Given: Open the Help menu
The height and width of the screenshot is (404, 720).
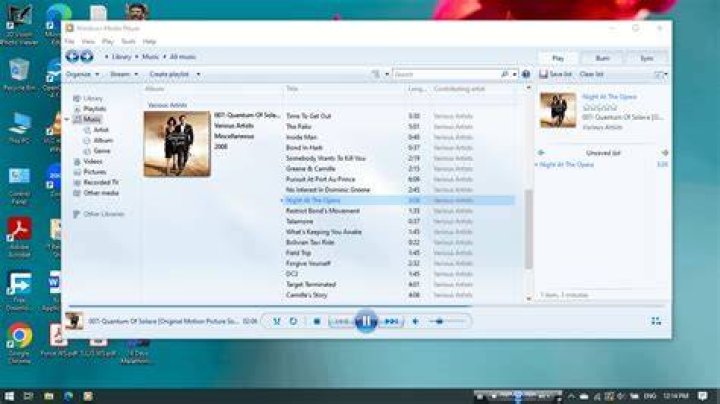Looking at the screenshot, I should tap(149, 41).
